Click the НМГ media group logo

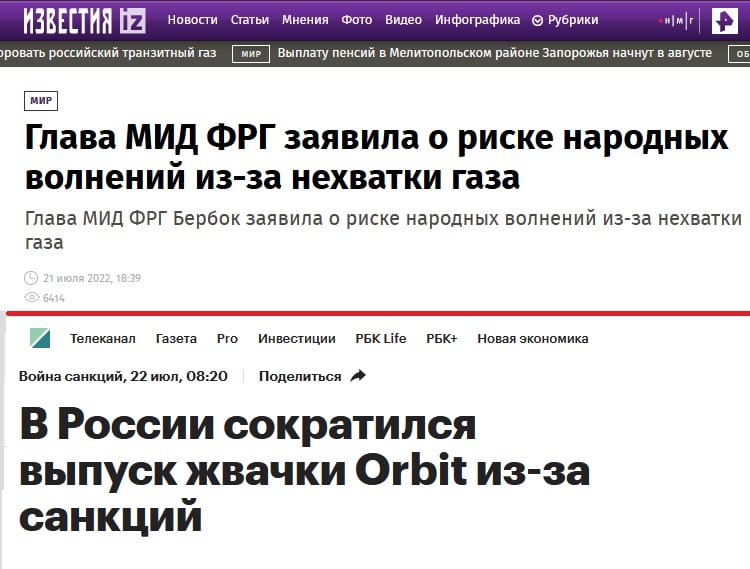(676, 21)
